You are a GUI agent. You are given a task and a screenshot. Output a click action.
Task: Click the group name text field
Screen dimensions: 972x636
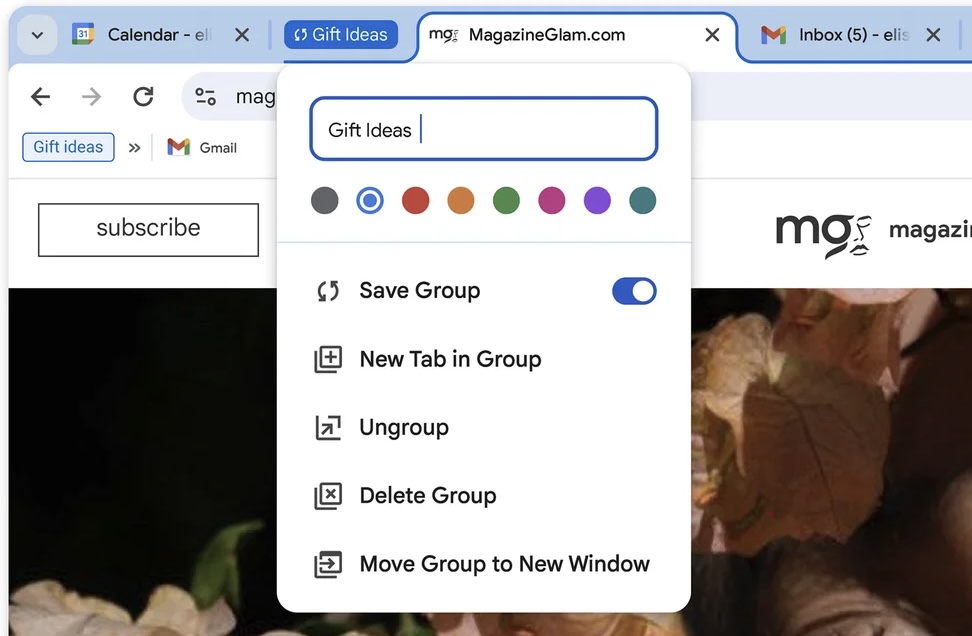click(x=483, y=130)
